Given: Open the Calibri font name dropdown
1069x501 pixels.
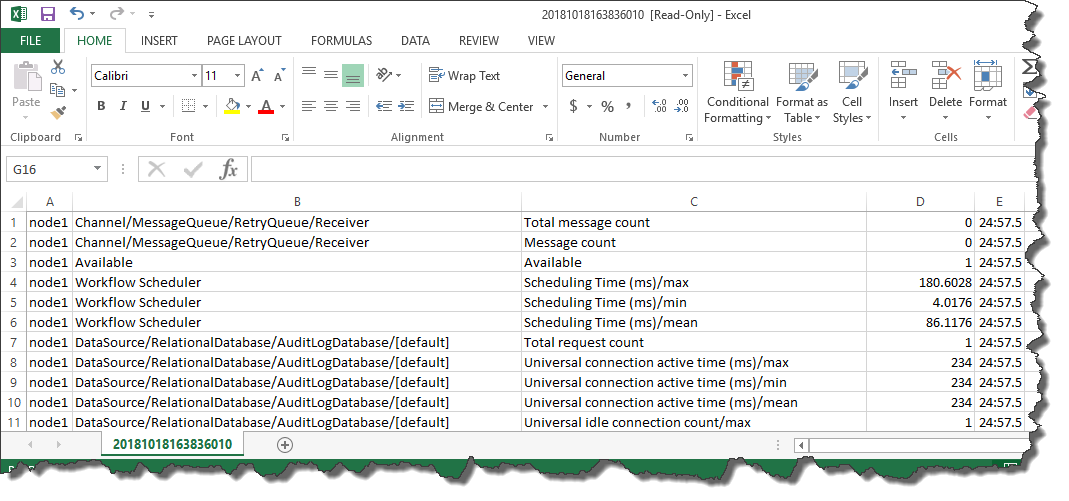Looking at the screenshot, I should pos(195,76).
